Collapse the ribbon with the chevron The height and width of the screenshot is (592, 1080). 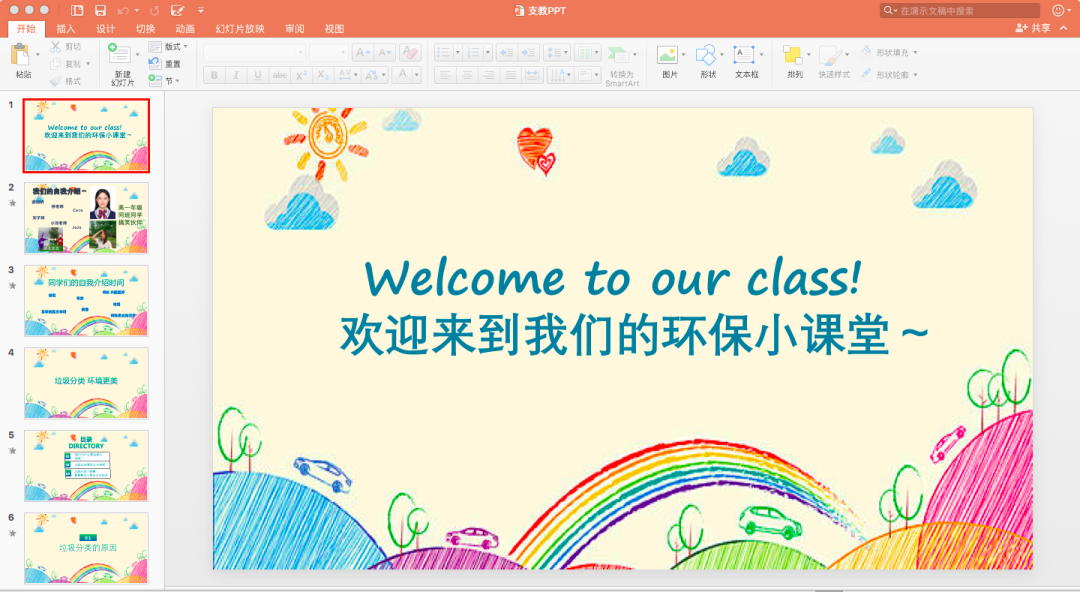point(1063,28)
